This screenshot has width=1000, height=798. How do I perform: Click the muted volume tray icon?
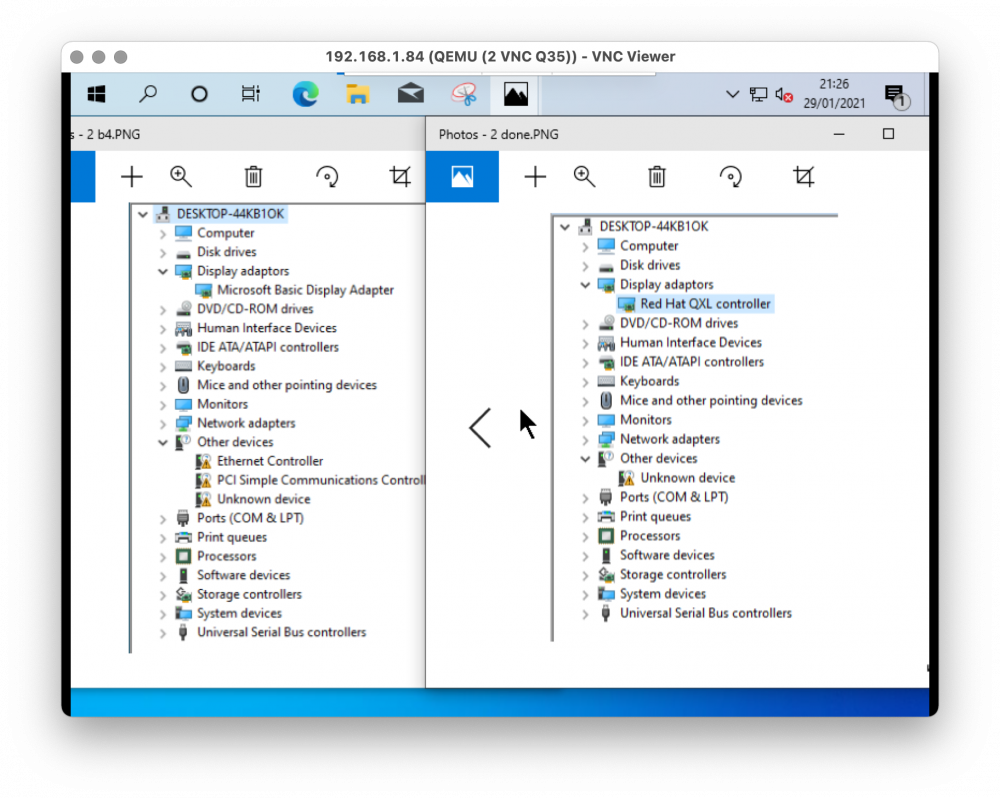pos(784,94)
